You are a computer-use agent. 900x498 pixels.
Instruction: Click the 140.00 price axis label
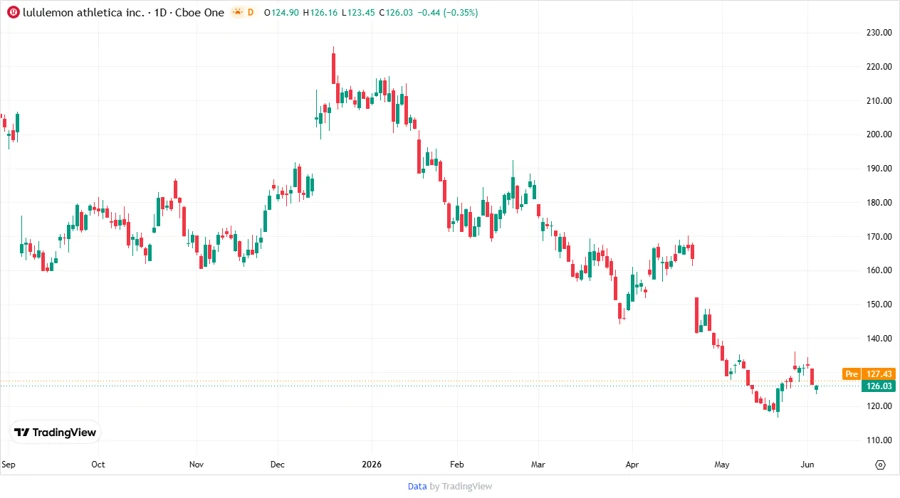click(879, 339)
